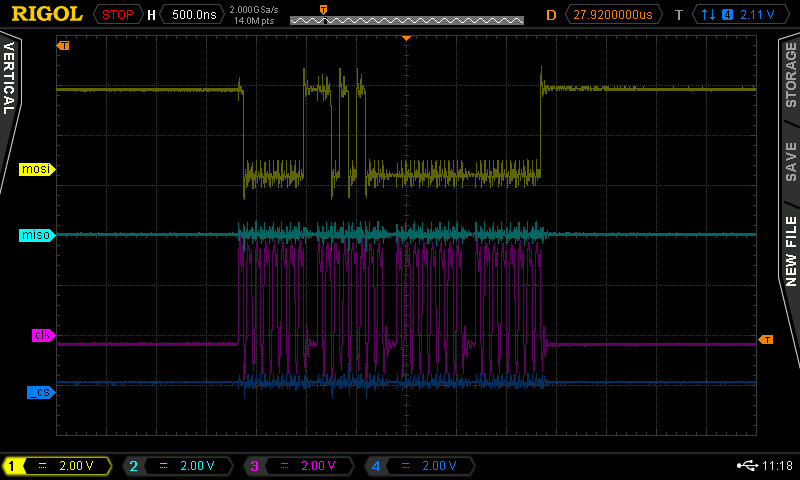Select the NEW FILE menu item
The image size is (800, 480).
click(x=790, y=250)
